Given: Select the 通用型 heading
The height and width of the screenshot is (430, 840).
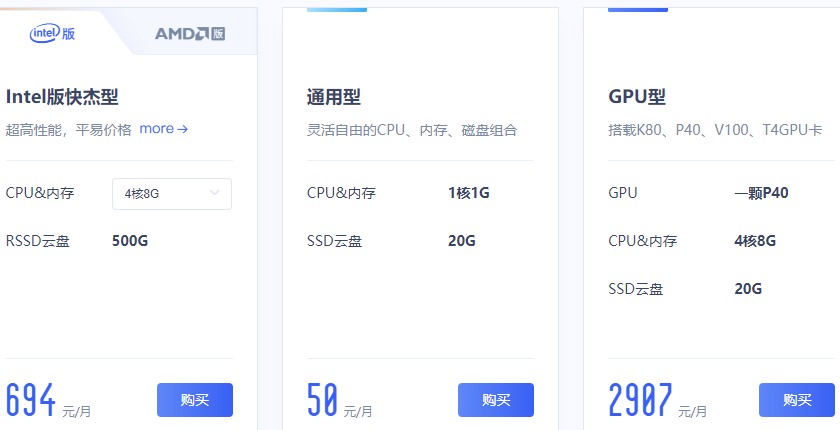Looking at the screenshot, I should point(334,97).
